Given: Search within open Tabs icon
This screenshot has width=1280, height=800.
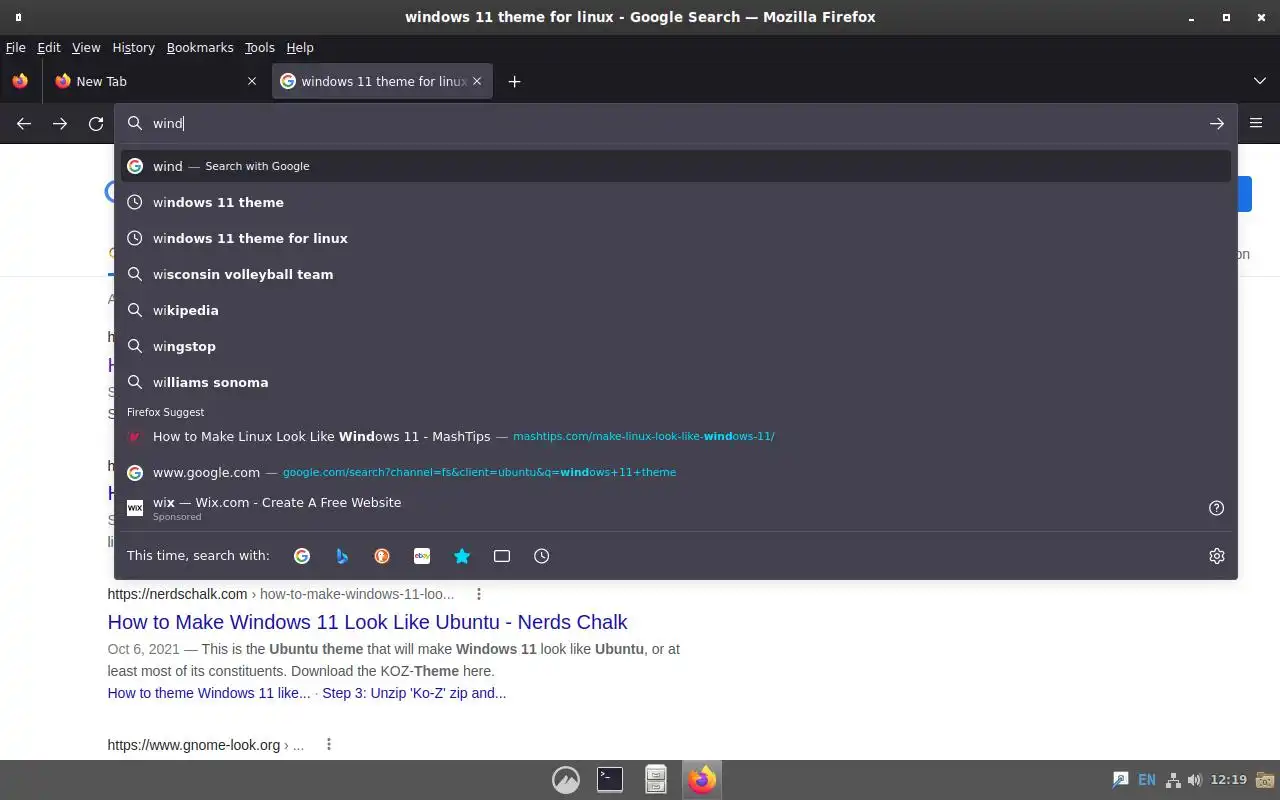Looking at the screenshot, I should (502, 556).
